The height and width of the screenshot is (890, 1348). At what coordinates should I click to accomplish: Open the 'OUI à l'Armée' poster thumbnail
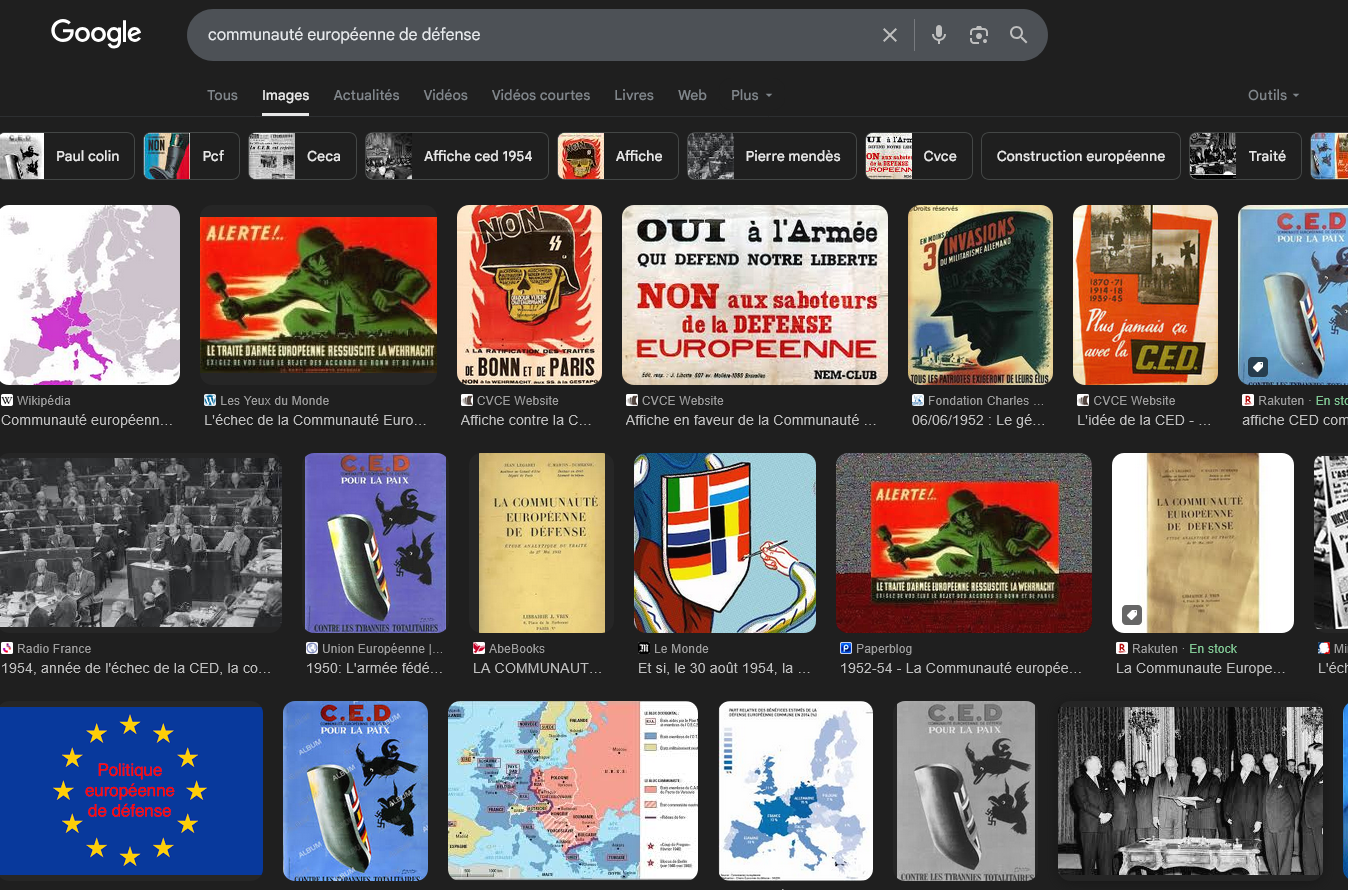point(755,295)
